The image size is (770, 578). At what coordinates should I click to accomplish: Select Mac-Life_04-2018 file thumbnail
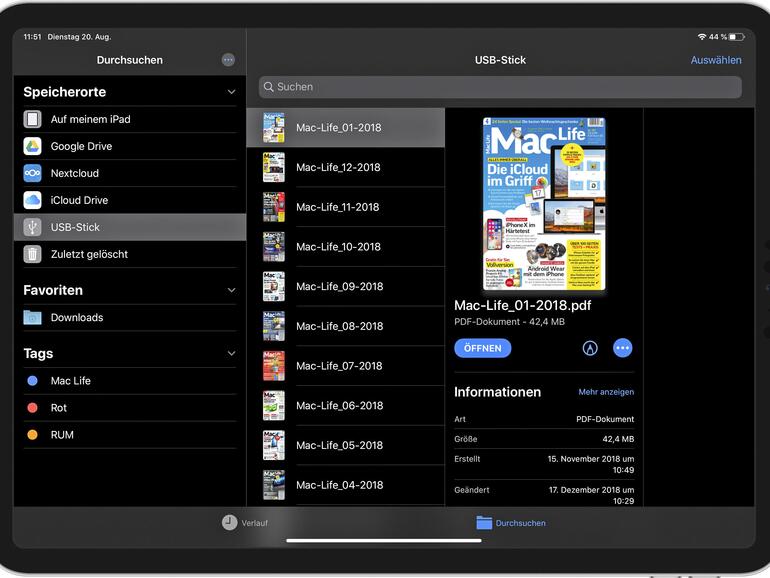[x=274, y=486]
